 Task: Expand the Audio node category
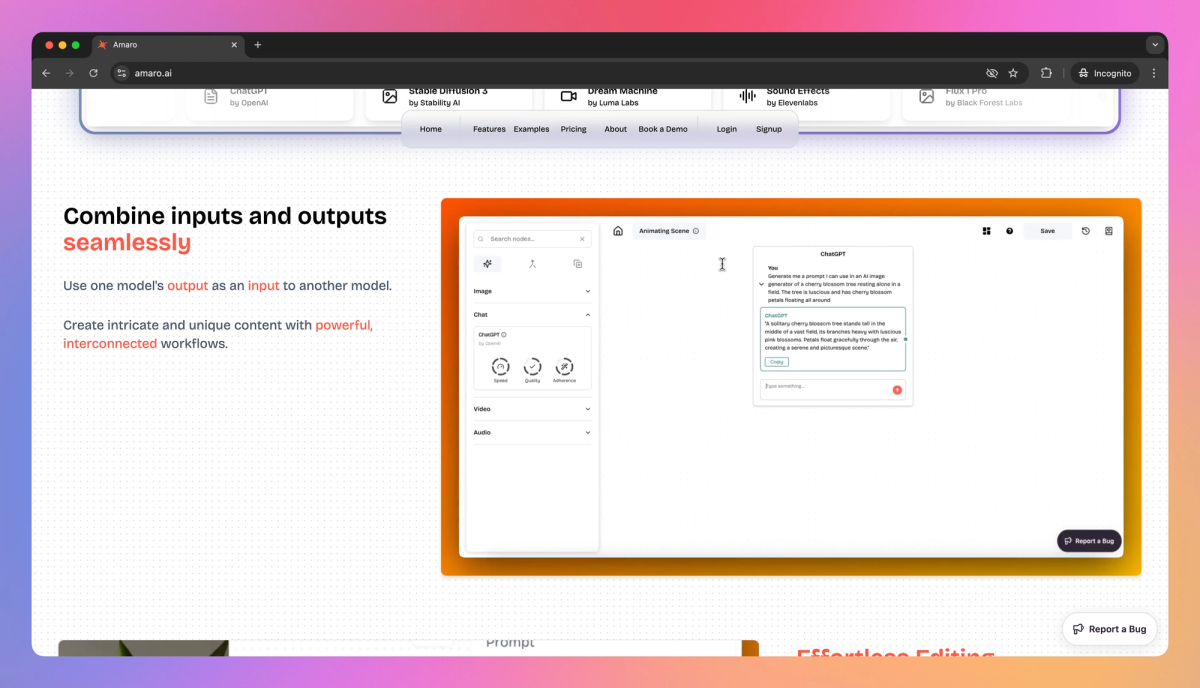point(532,433)
